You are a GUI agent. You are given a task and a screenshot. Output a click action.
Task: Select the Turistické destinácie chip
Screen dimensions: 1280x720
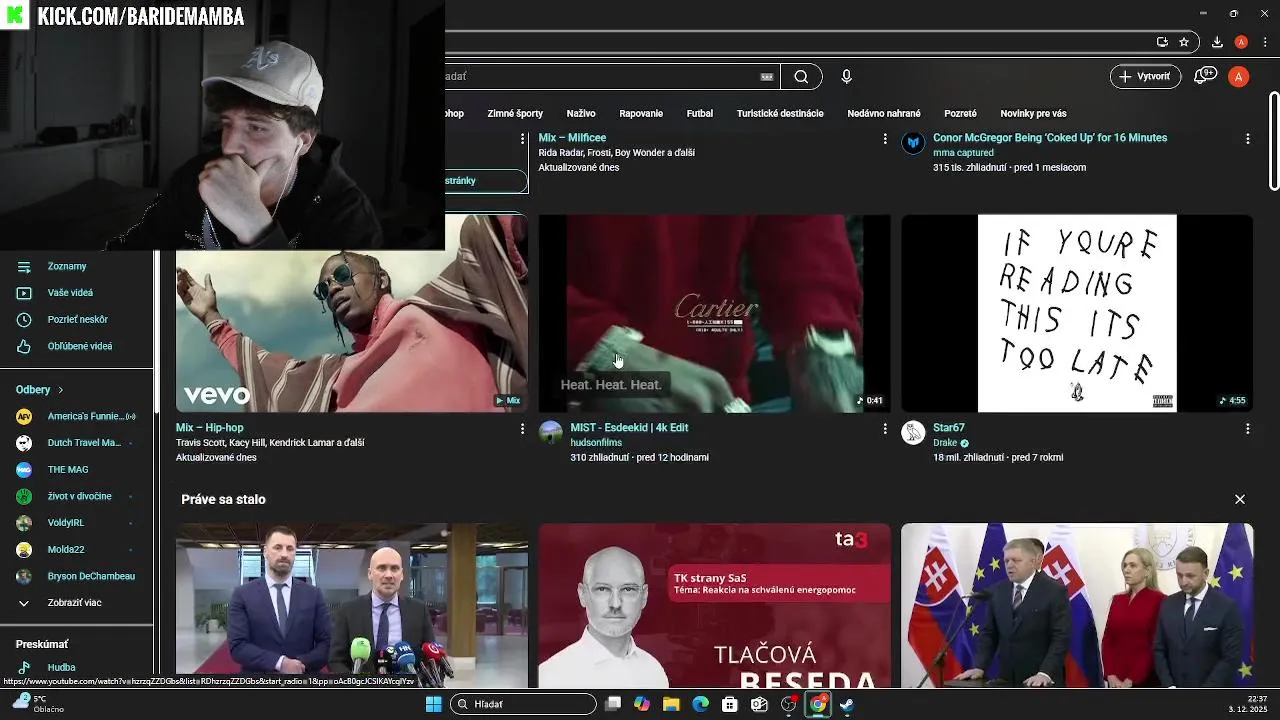pyautogui.click(x=780, y=114)
